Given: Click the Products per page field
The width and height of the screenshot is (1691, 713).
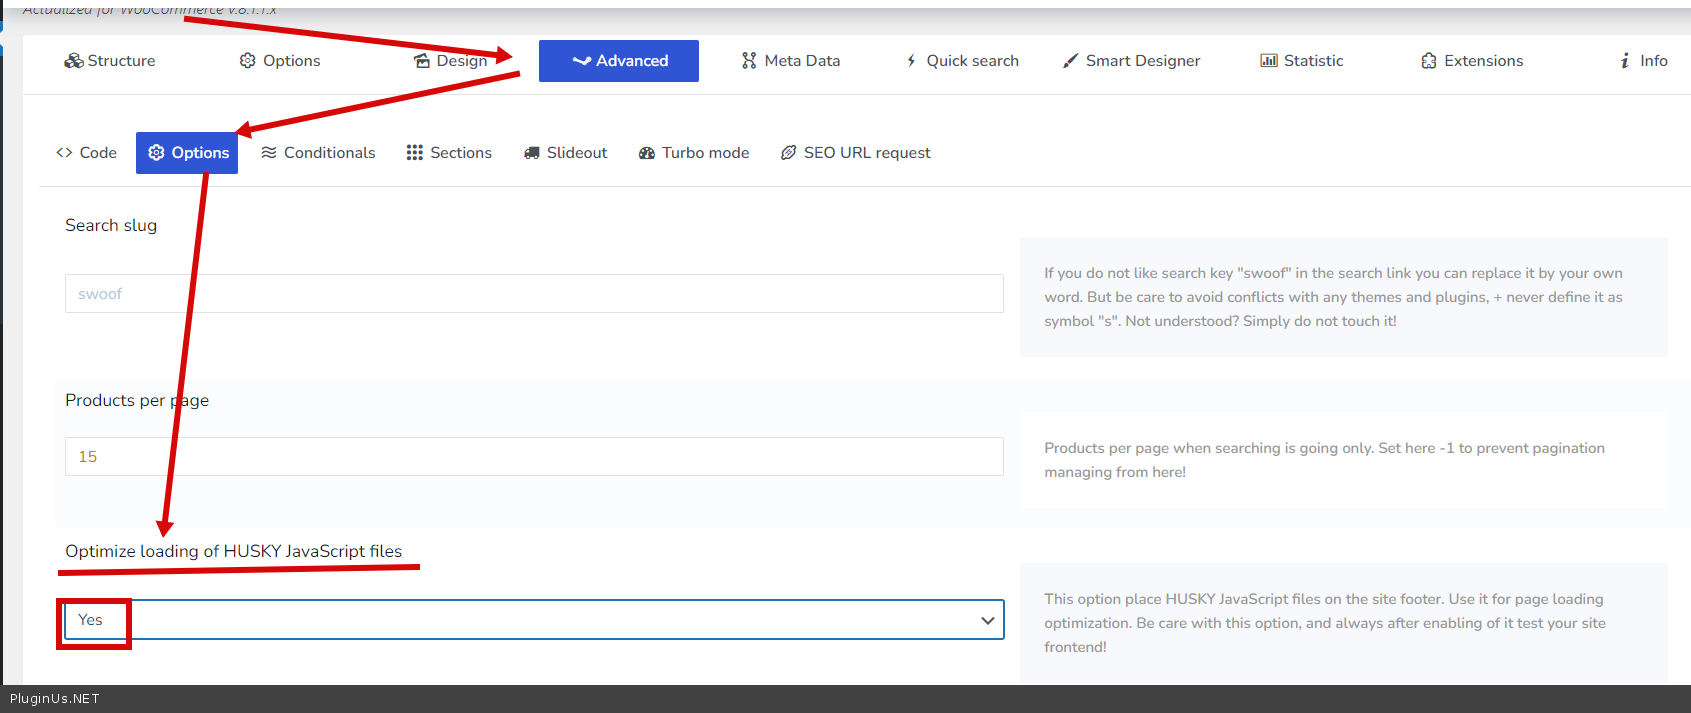Looking at the screenshot, I should tap(534, 457).
